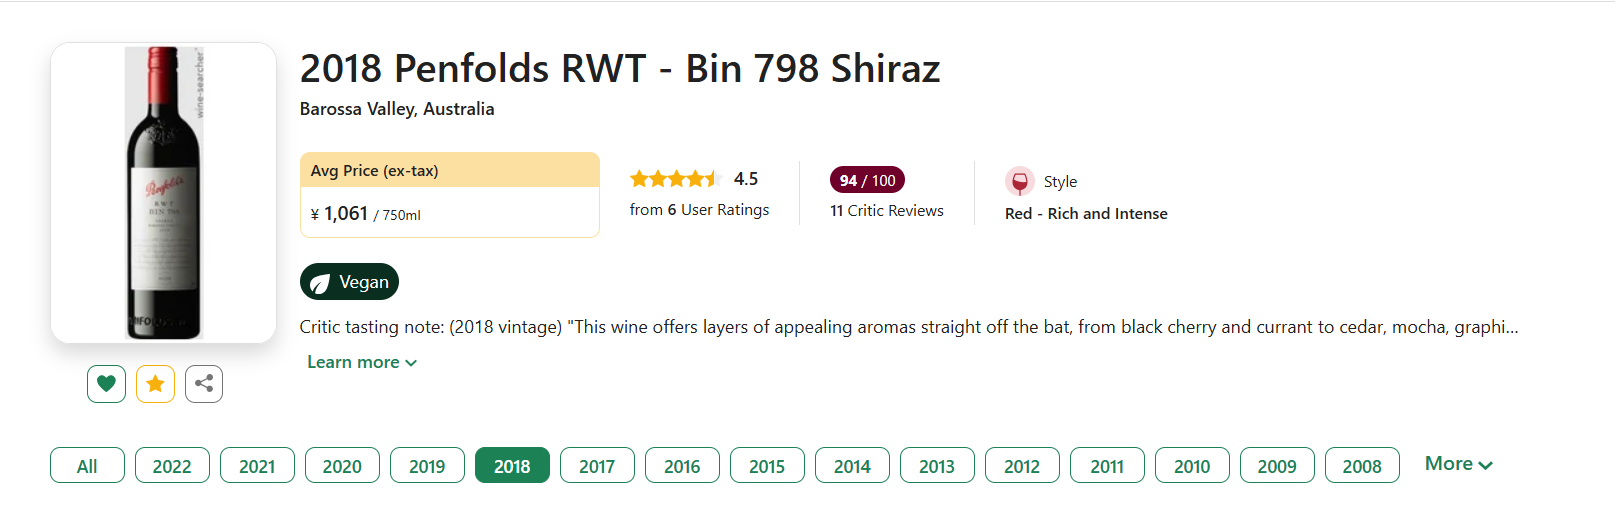Select the 2015 vintage pill

pos(767,465)
